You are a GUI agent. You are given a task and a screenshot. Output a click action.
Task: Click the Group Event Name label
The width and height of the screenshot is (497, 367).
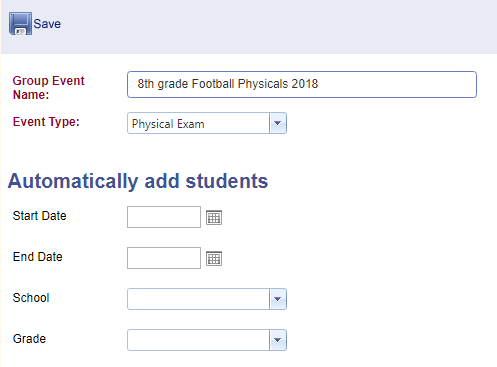point(48,88)
